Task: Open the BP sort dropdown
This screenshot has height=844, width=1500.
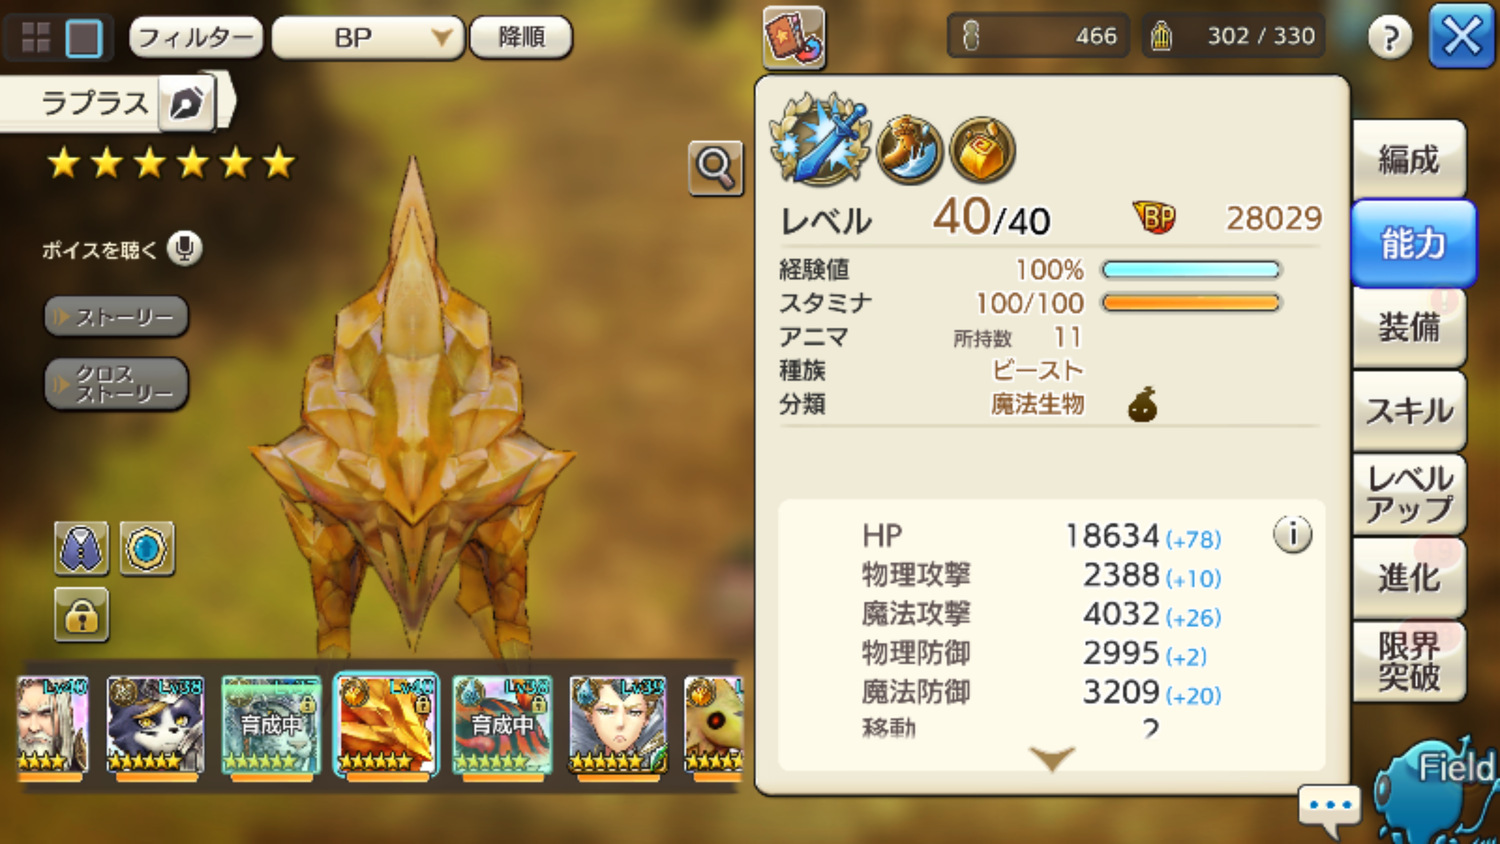Action: click(367, 38)
